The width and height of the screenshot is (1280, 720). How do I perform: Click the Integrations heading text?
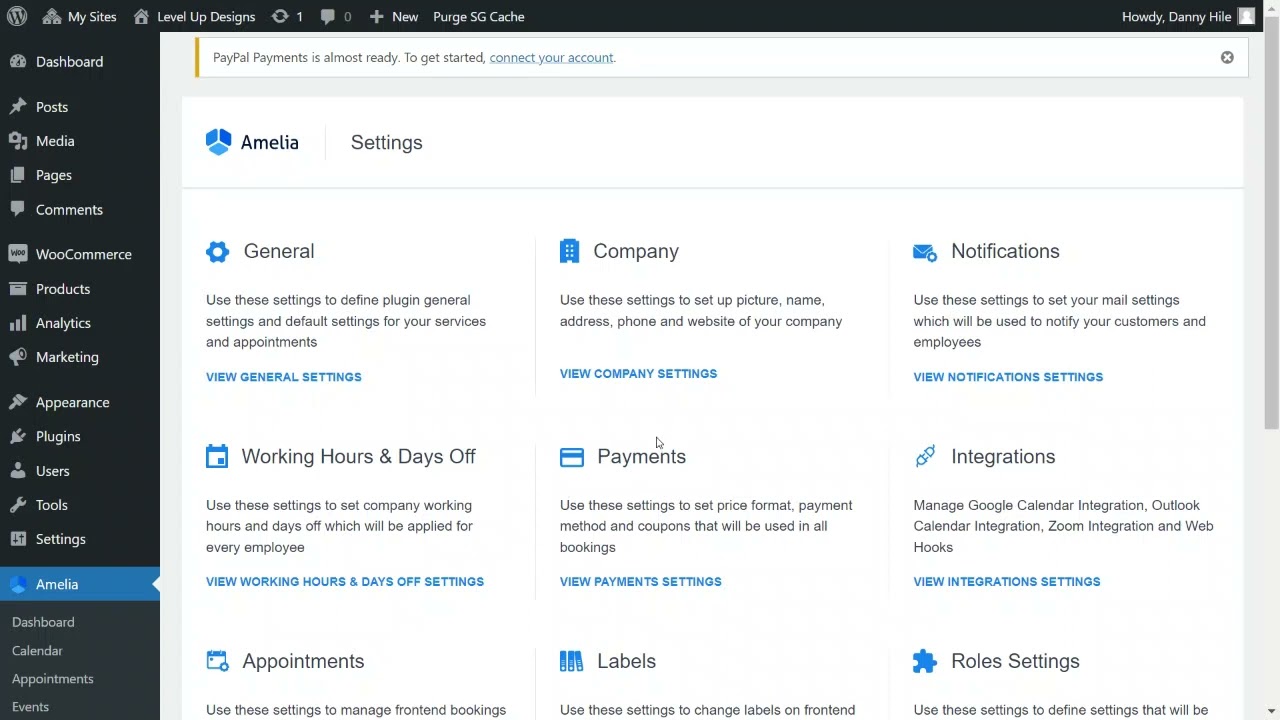point(1003,456)
